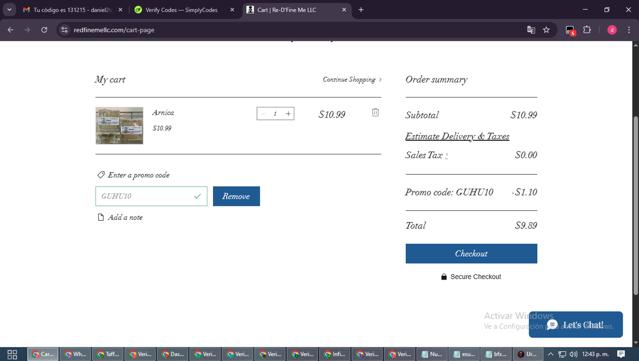Remove the applied promo code
The height and width of the screenshot is (361, 639).
[236, 196]
